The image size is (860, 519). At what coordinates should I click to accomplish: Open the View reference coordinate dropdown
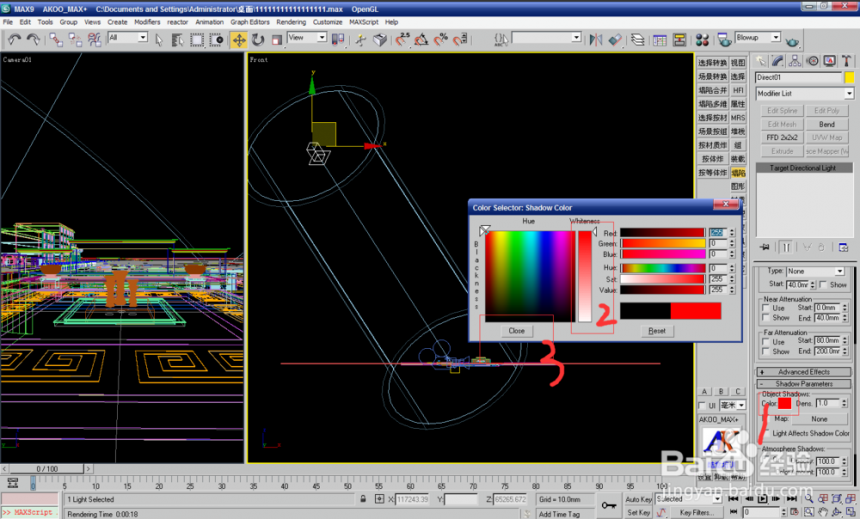point(307,37)
